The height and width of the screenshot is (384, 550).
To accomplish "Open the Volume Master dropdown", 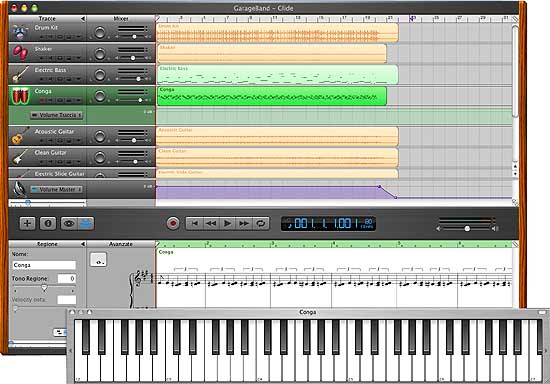I will pyautogui.click(x=57, y=189).
